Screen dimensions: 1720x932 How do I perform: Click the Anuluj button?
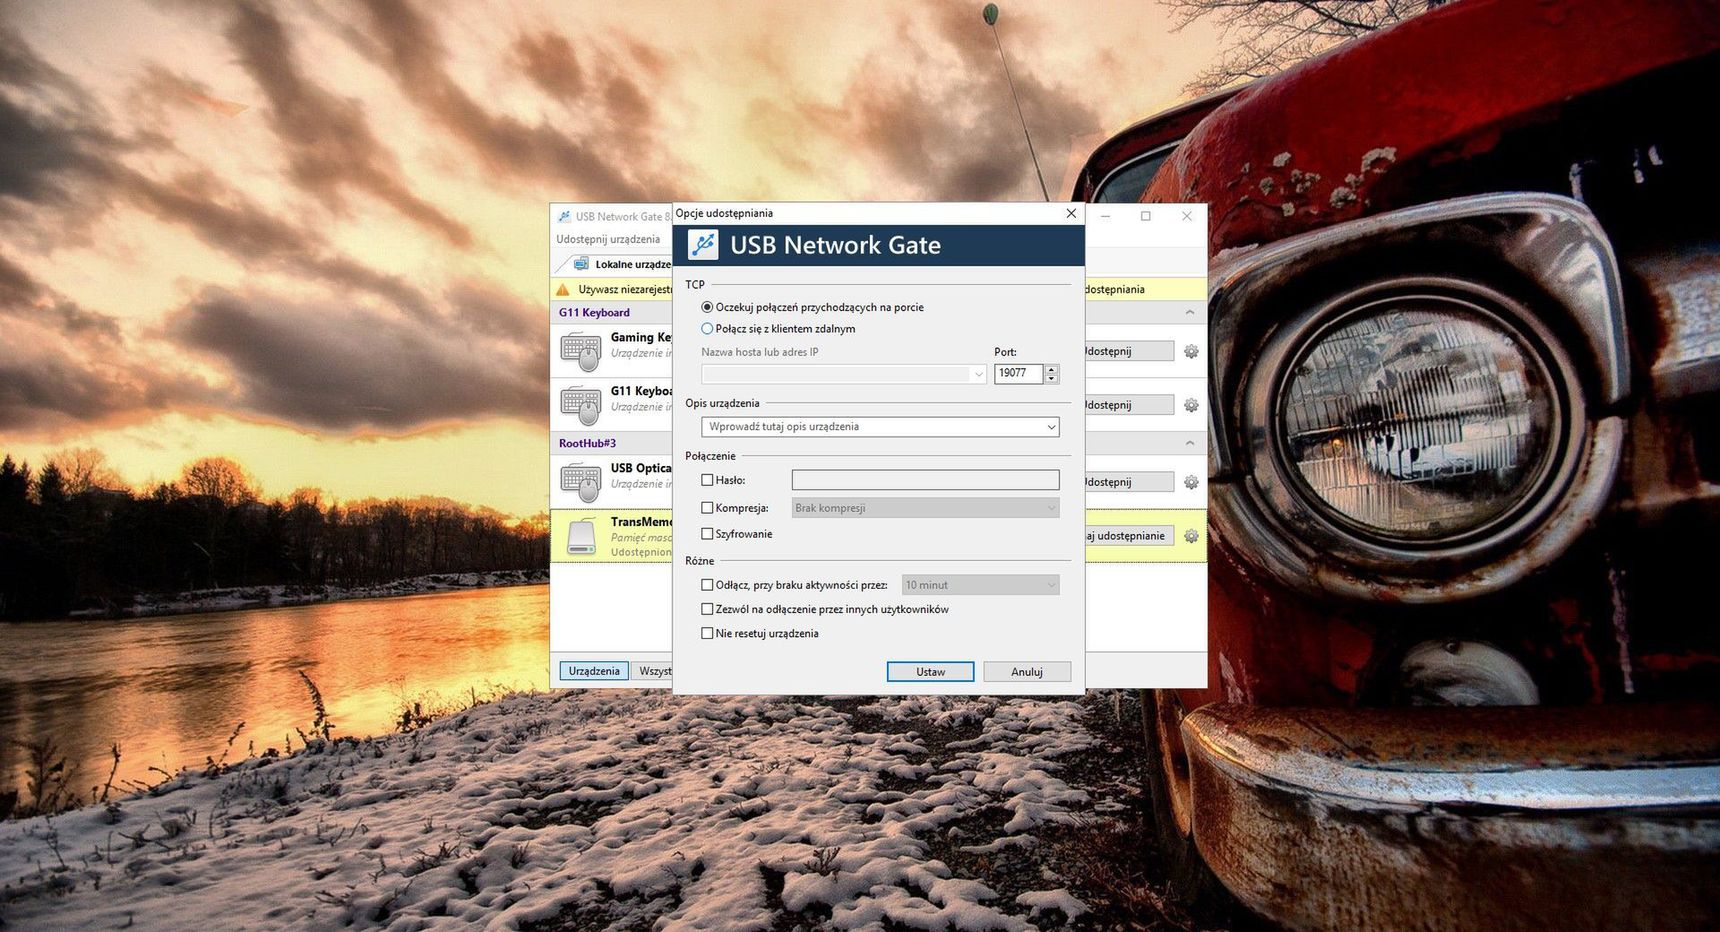click(1027, 672)
